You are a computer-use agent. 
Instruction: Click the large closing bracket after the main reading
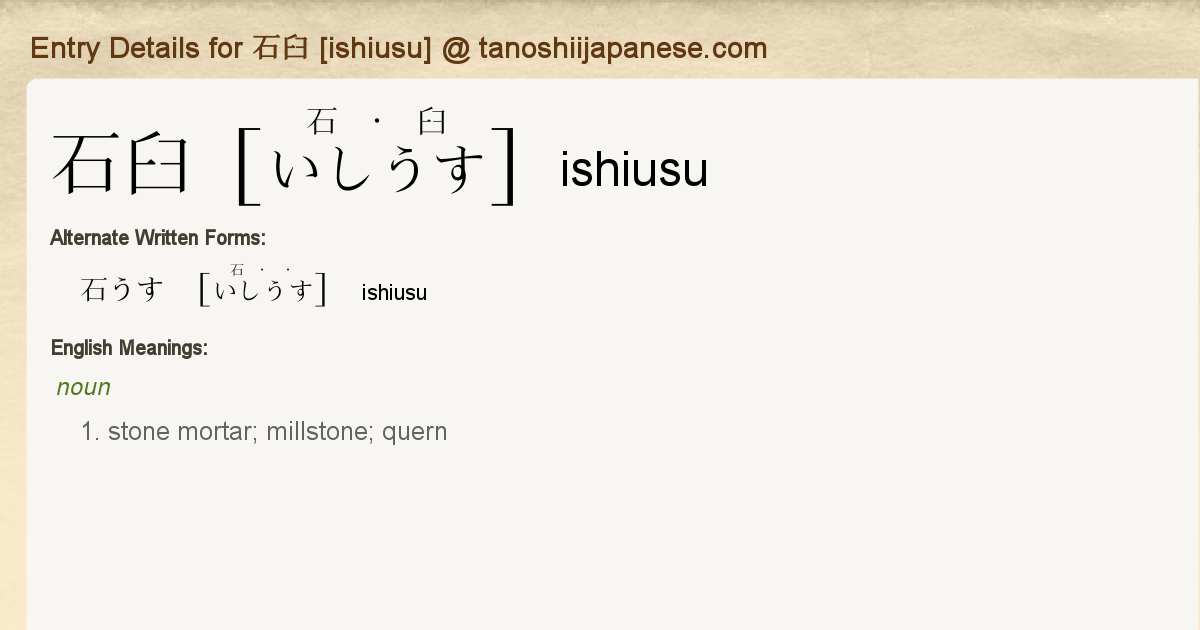pos(508,166)
